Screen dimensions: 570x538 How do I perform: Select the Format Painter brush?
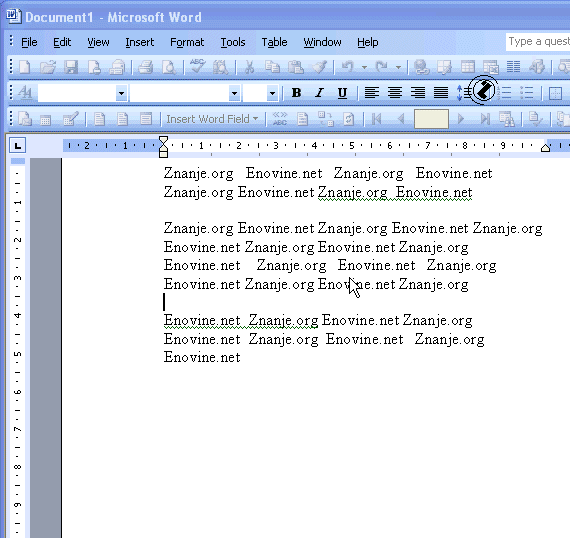[x=319, y=67]
